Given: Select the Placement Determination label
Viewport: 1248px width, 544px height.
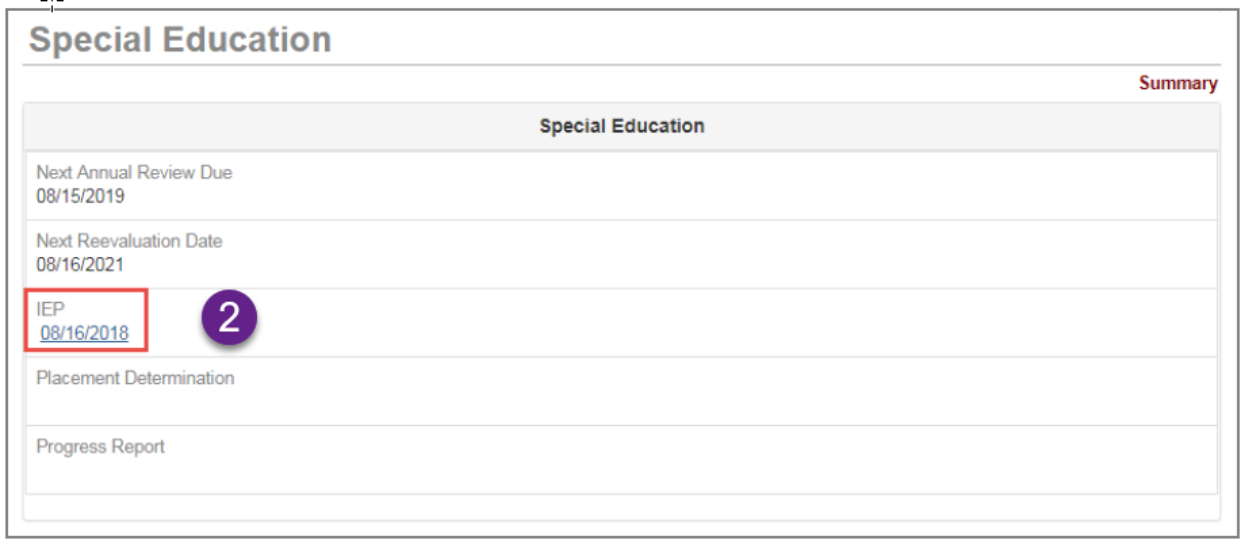Looking at the screenshot, I should pos(135,378).
